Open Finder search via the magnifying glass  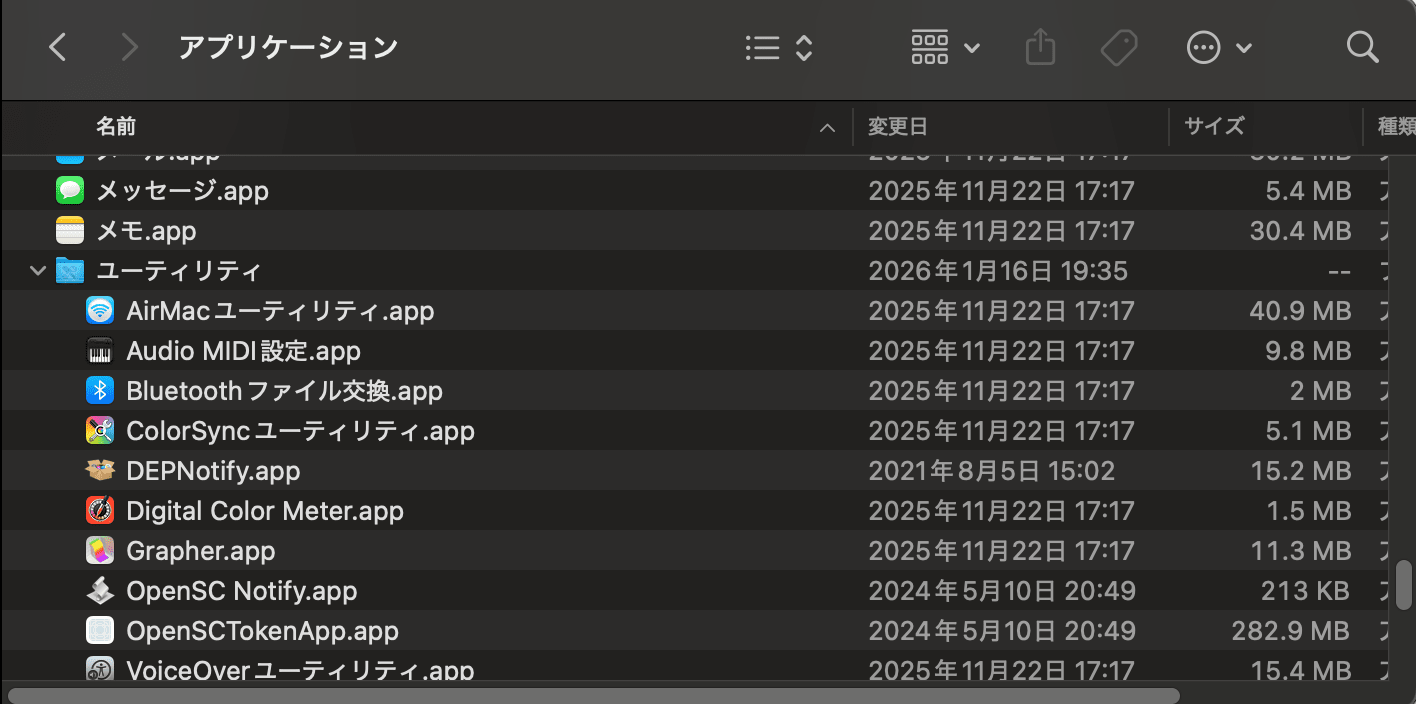[x=1362, y=47]
